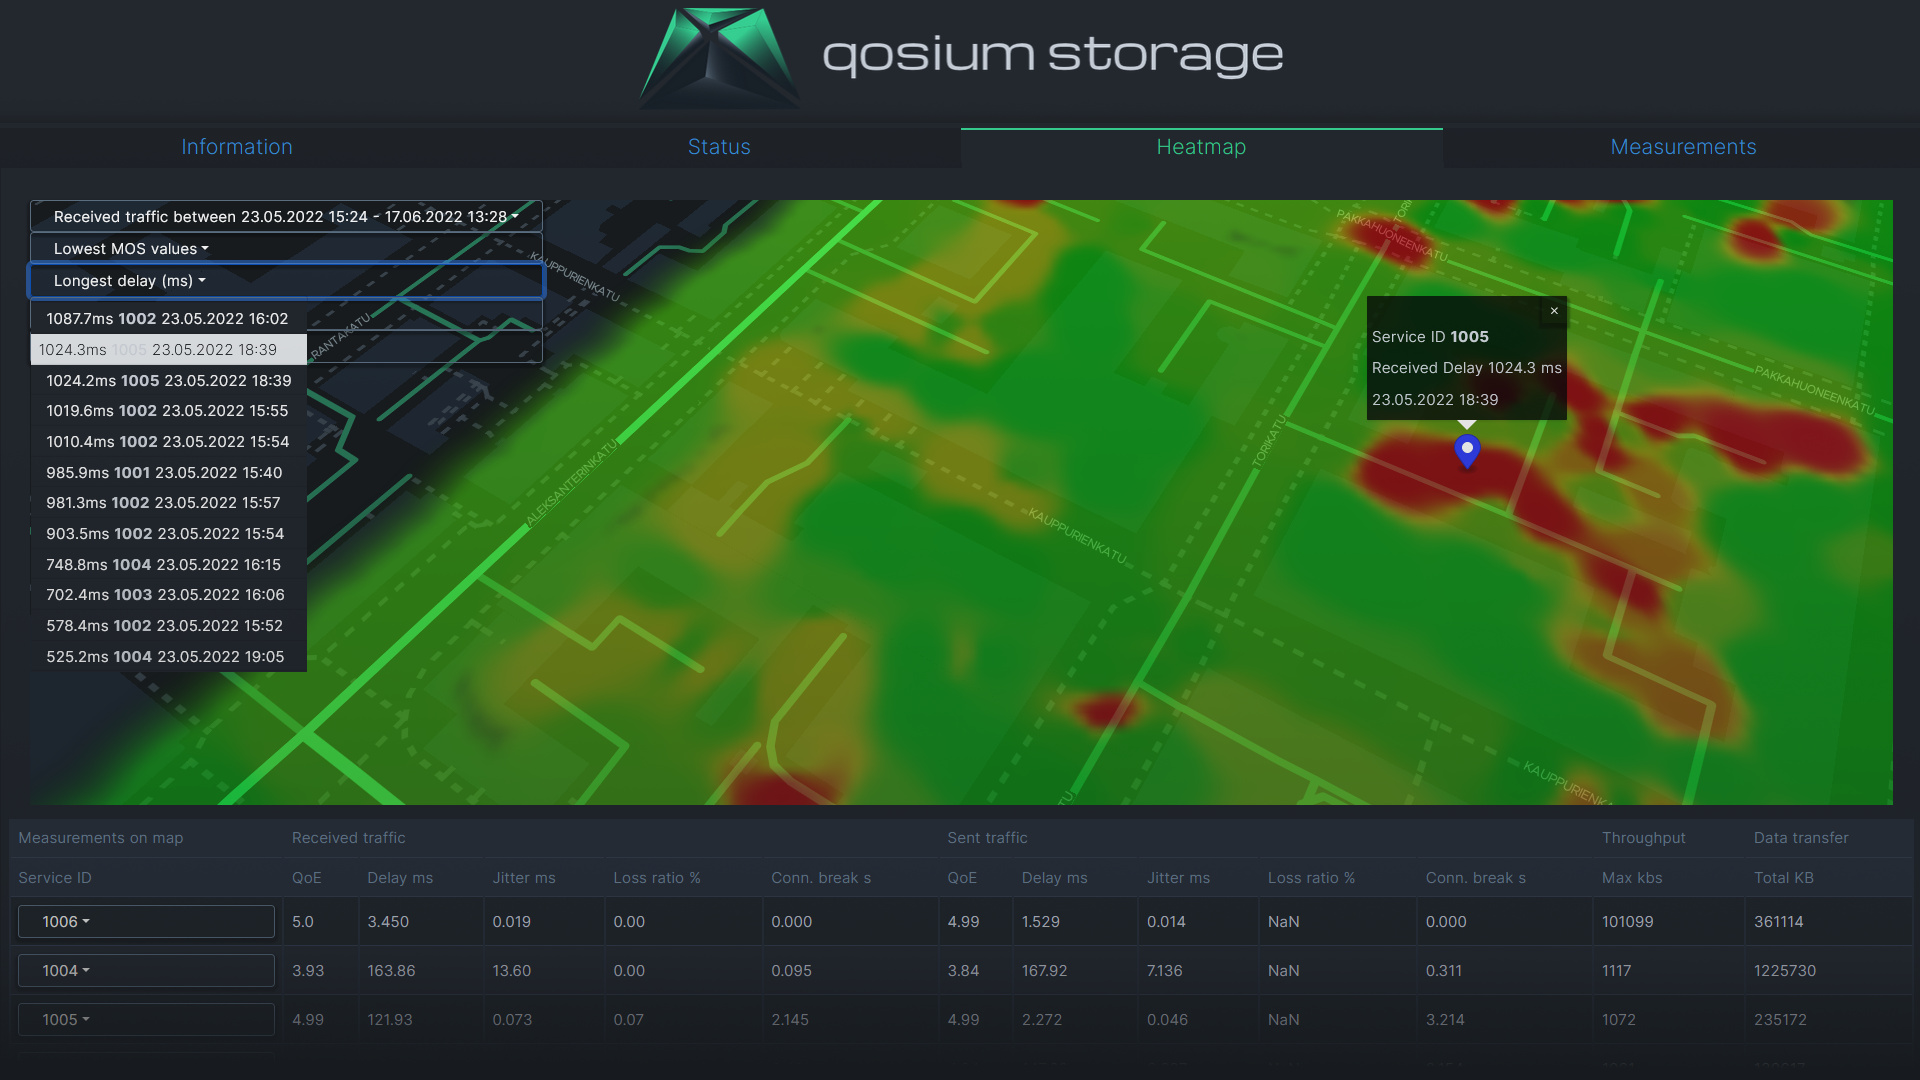This screenshot has width=1920, height=1080.
Task: Select the 1019.6ms 1002 15:55 entry
Action: (x=168, y=411)
